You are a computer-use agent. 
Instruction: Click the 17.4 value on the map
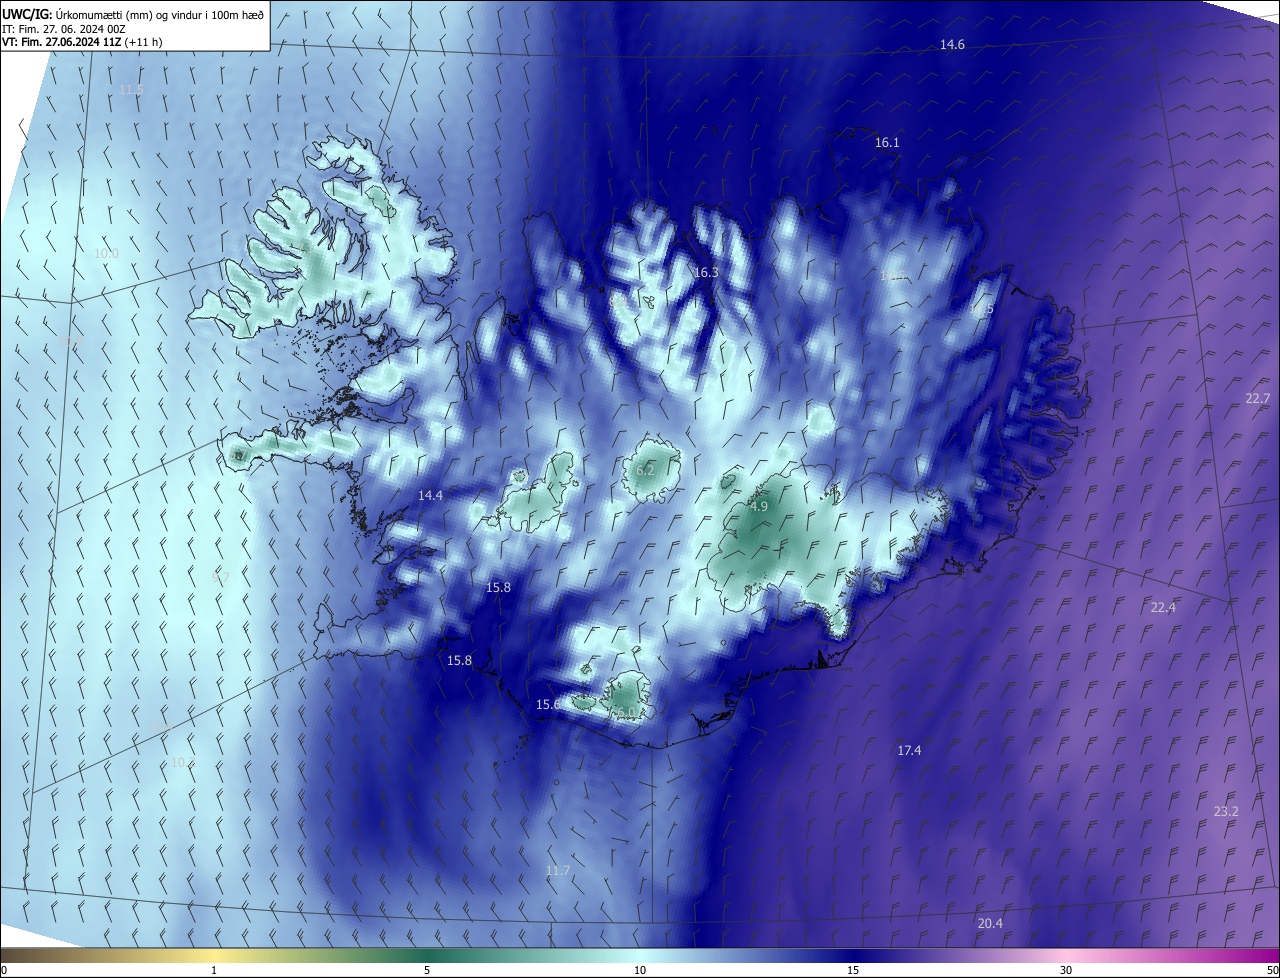[x=909, y=751]
